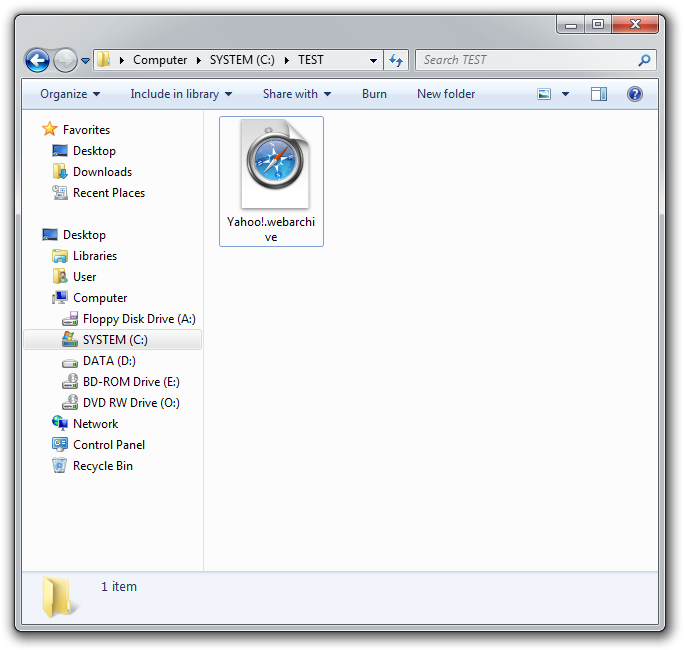Click the DVD RW drive icon
This screenshot has height=650, width=684.
70,402
